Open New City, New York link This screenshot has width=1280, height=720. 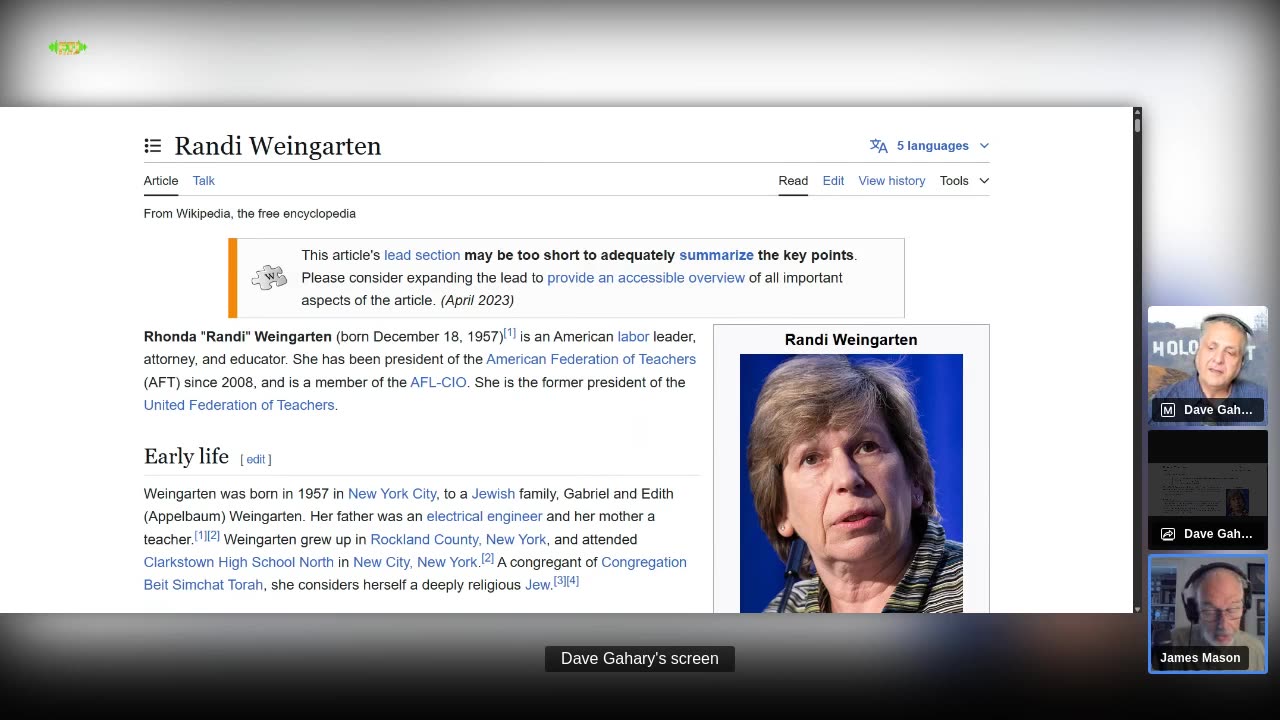tap(415, 563)
